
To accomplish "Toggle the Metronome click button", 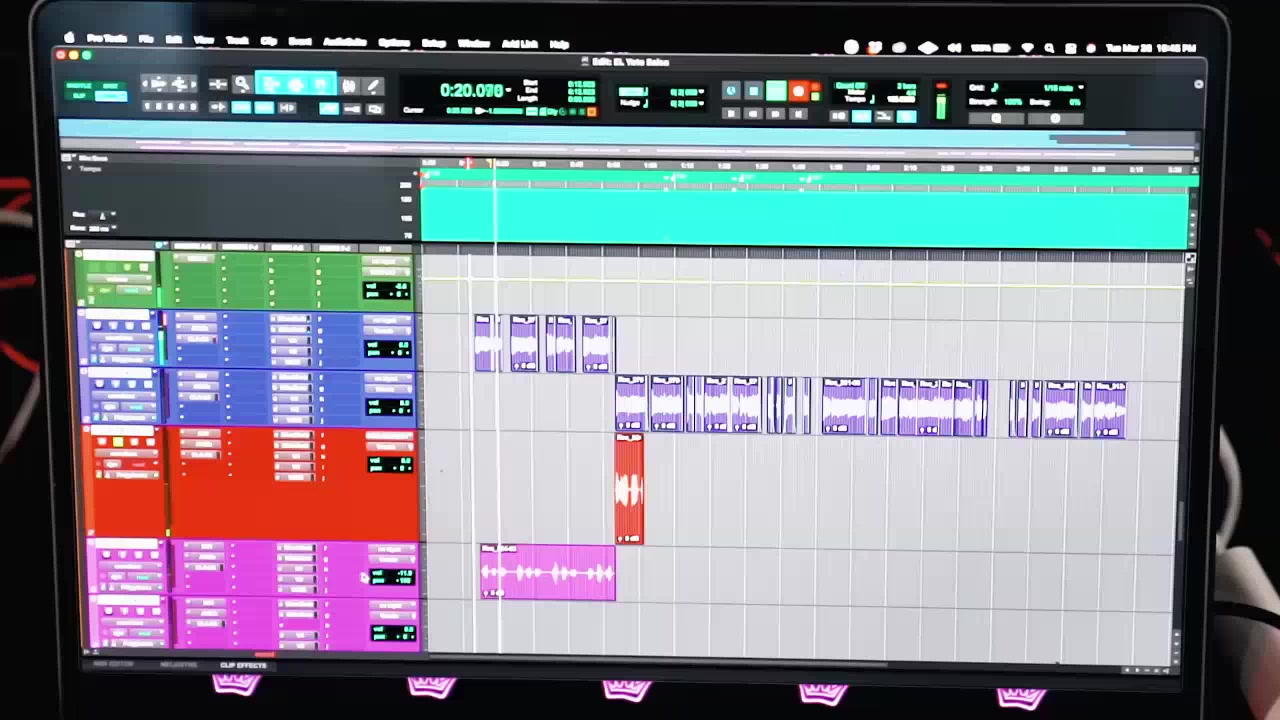I will (x=861, y=117).
